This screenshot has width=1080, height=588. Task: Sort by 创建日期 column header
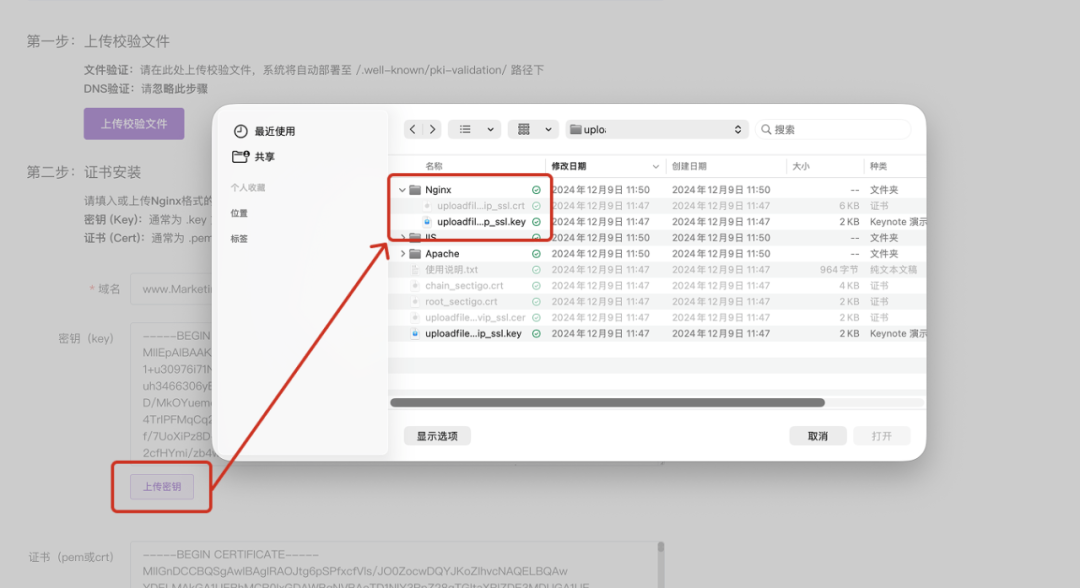point(689,166)
